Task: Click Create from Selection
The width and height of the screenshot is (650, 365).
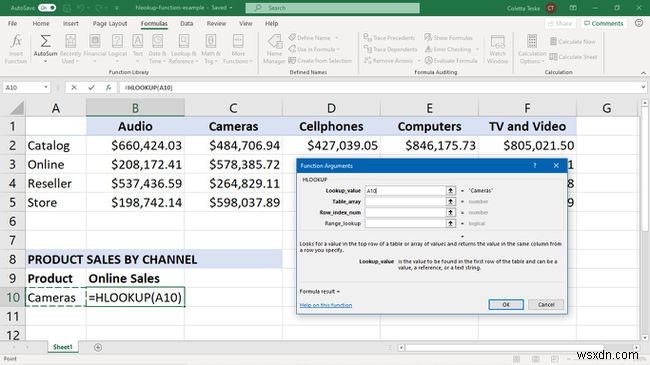Action: [x=320, y=61]
